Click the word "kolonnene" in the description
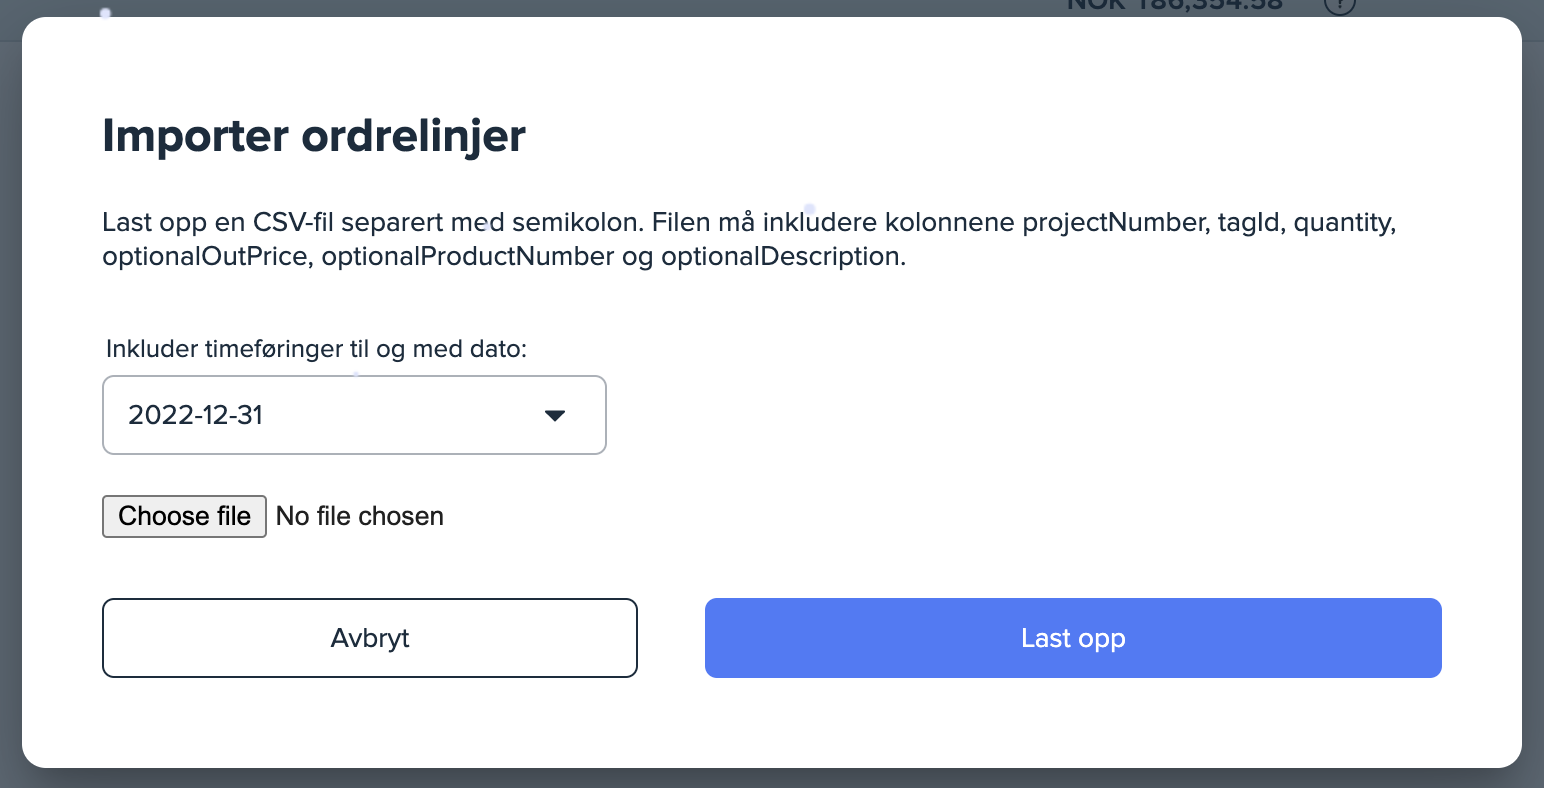This screenshot has height=788, width=1544. click(950, 222)
